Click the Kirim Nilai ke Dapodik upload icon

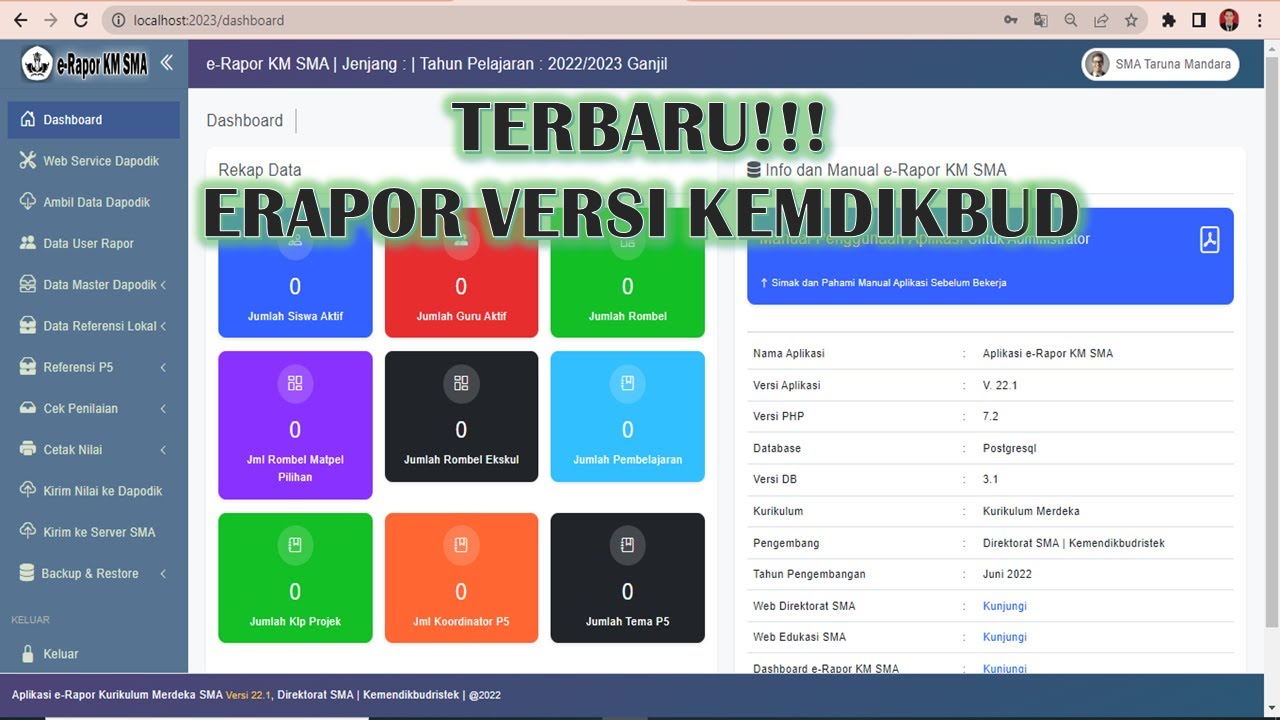(27, 490)
